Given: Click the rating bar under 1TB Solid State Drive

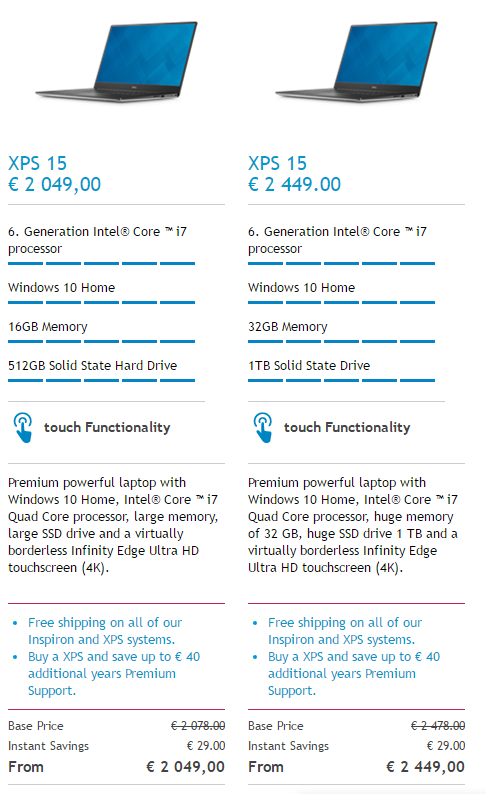Looking at the screenshot, I should tap(341, 380).
